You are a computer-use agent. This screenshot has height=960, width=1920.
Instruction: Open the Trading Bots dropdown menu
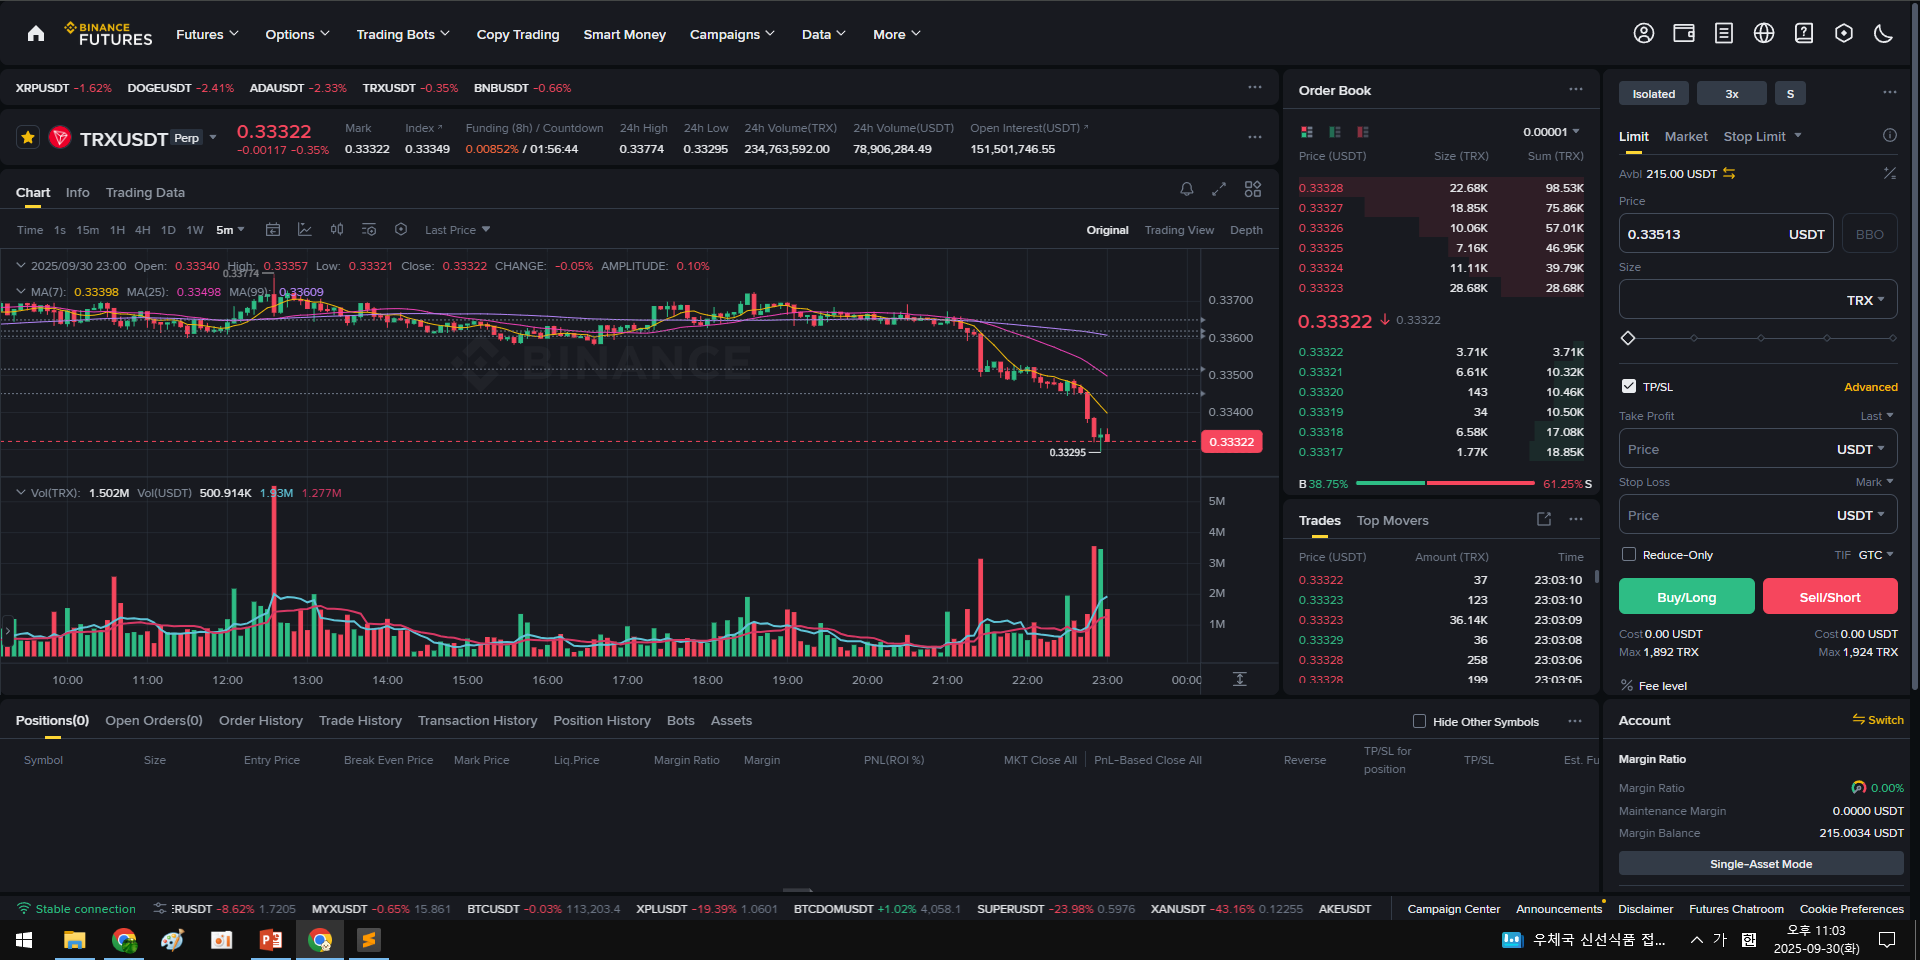tap(403, 34)
